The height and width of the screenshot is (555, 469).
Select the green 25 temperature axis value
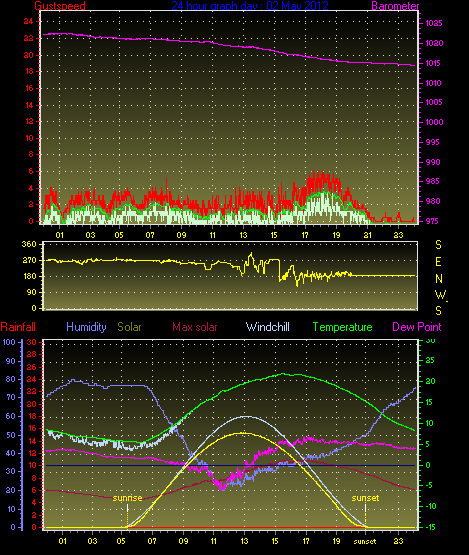(430, 360)
